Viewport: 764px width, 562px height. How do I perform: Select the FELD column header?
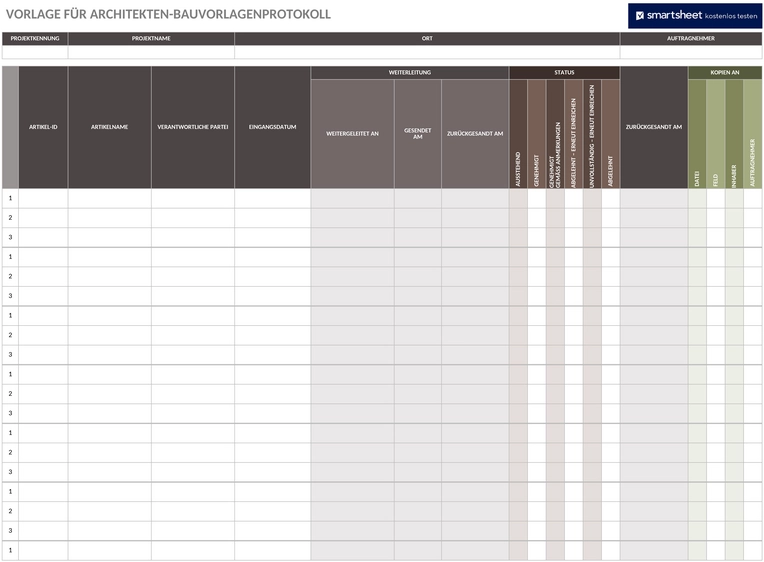pyautogui.click(x=716, y=134)
